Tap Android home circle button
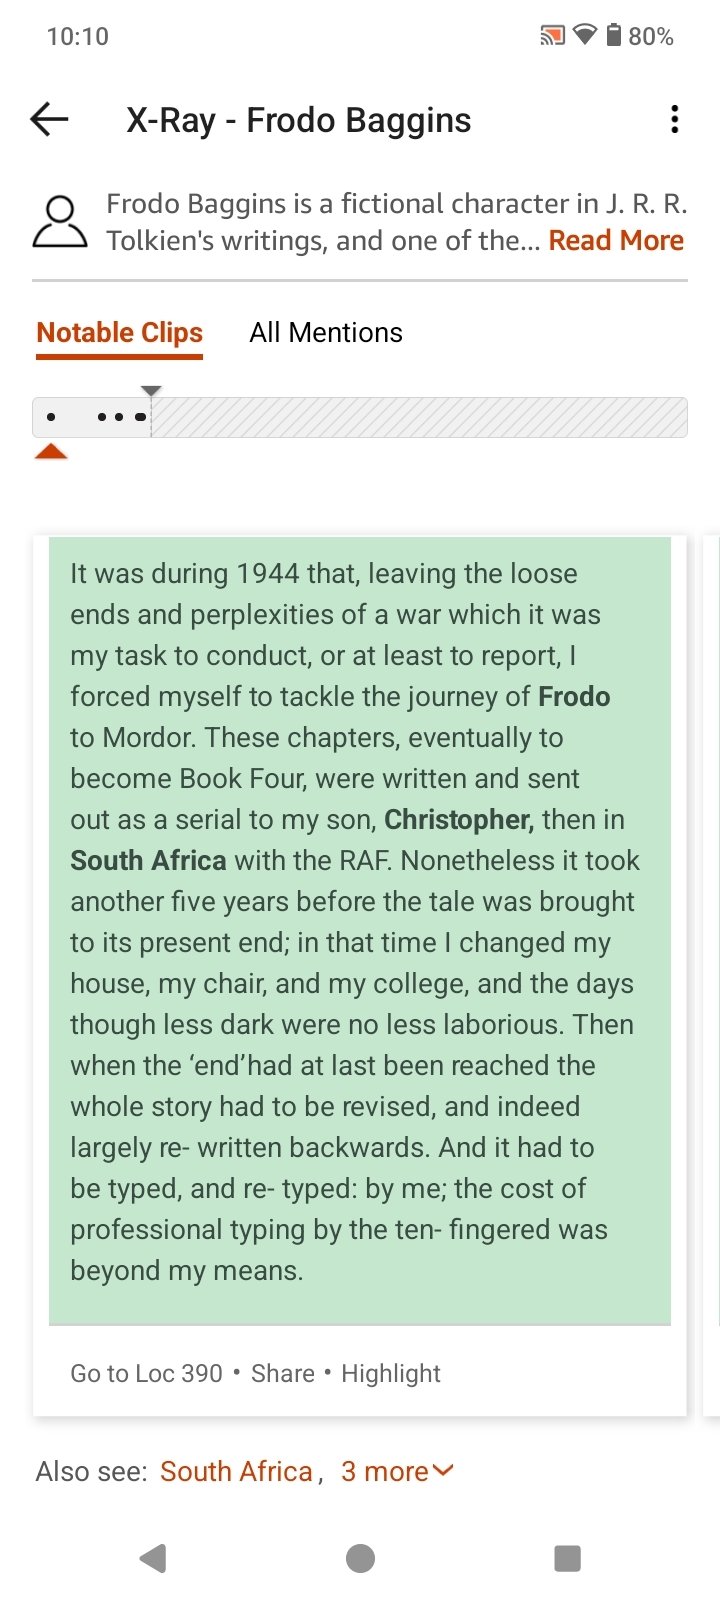 pyautogui.click(x=360, y=1558)
